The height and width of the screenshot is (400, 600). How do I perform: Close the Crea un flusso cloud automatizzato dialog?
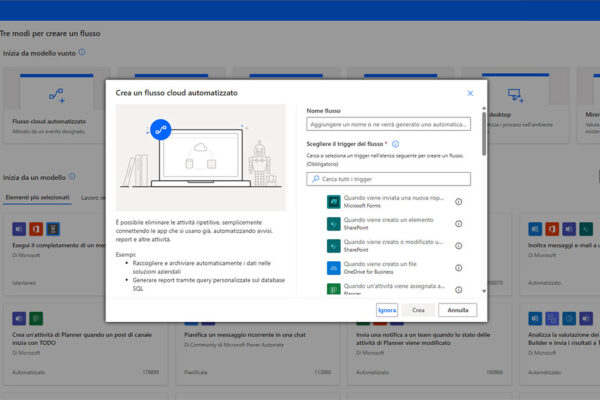470,93
